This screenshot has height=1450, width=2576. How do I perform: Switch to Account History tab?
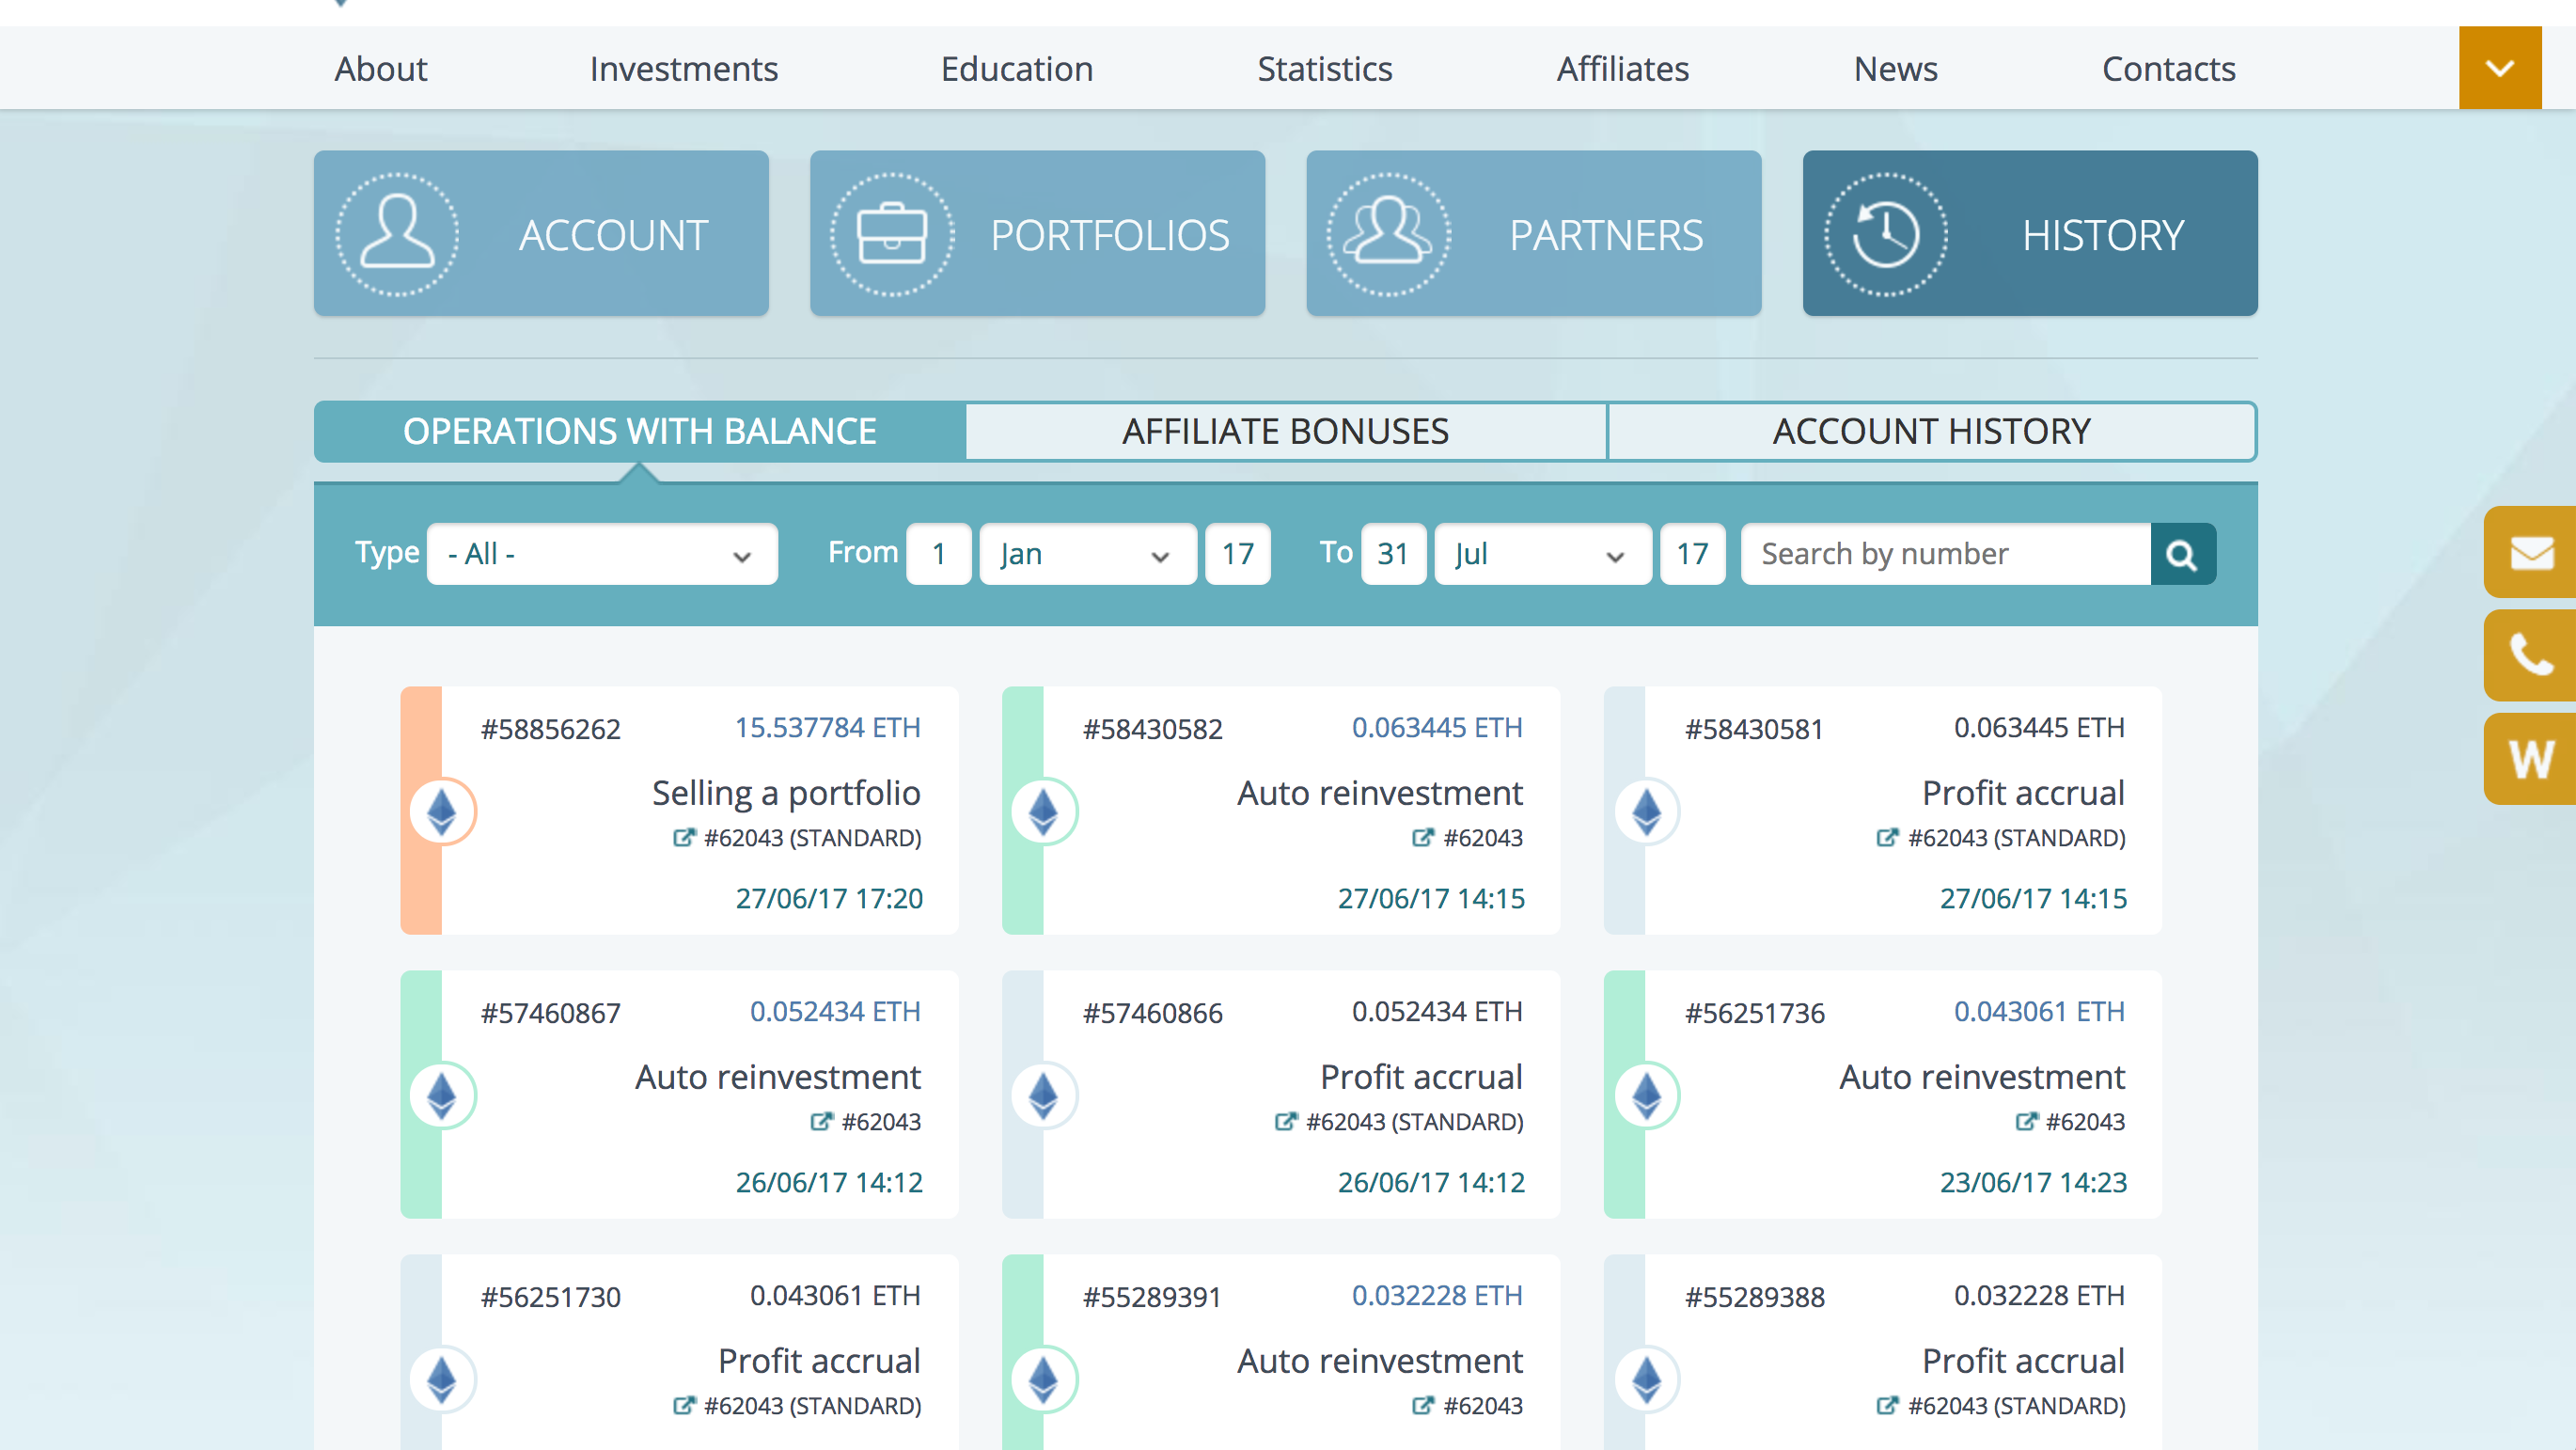[1932, 431]
